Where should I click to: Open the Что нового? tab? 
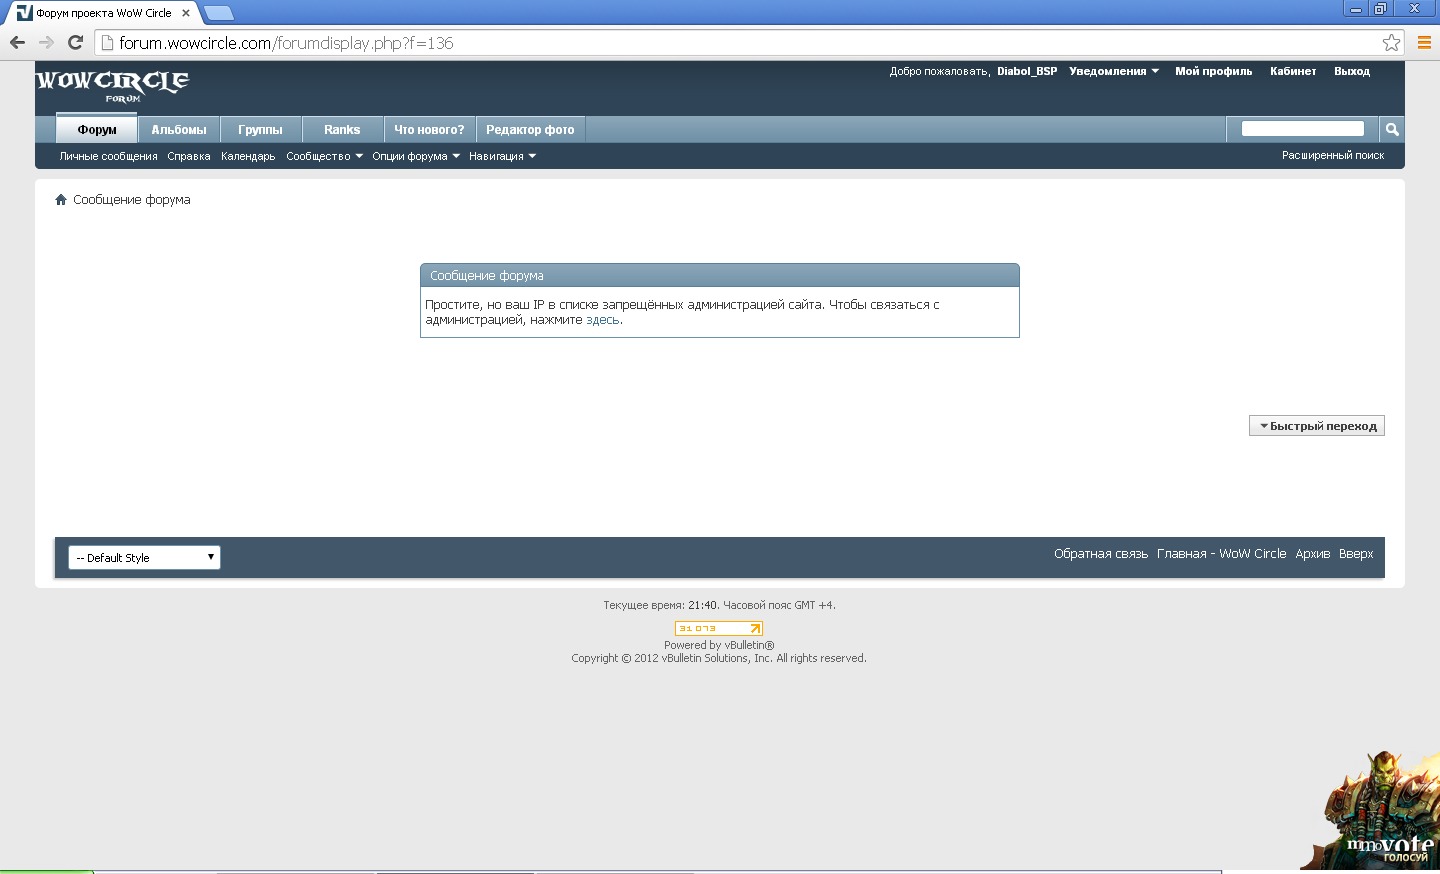click(x=429, y=129)
